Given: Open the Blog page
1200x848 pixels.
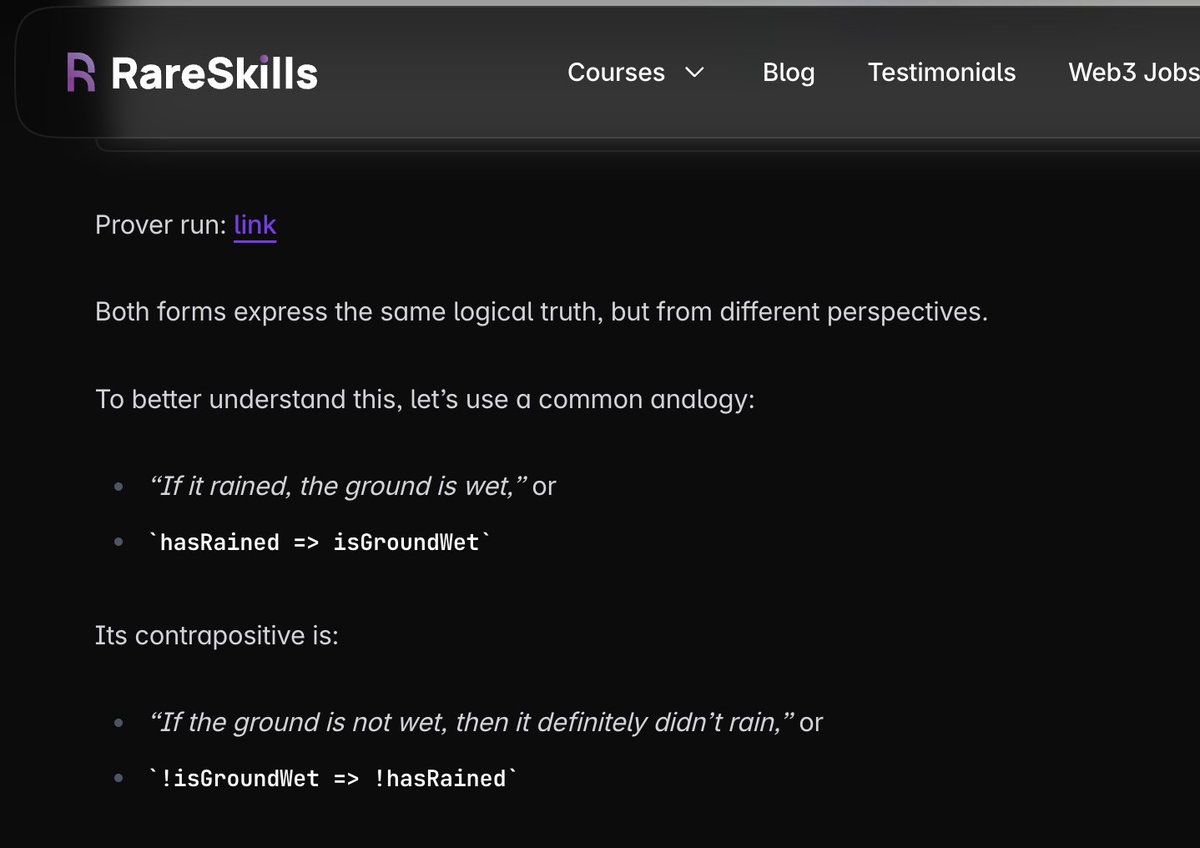Looking at the screenshot, I should [x=788, y=72].
